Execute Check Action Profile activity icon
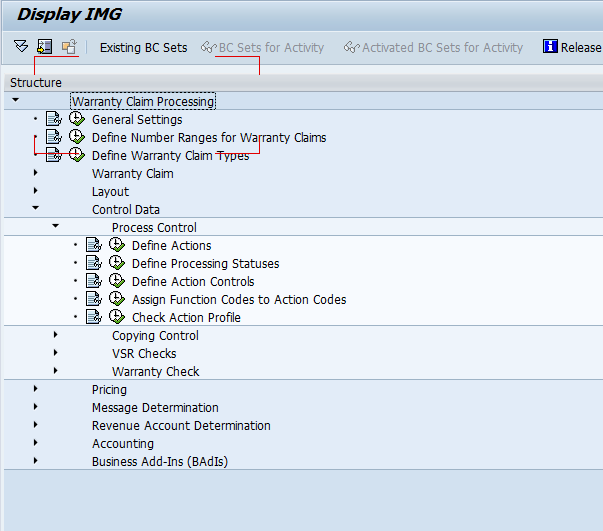 tap(117, 317)
